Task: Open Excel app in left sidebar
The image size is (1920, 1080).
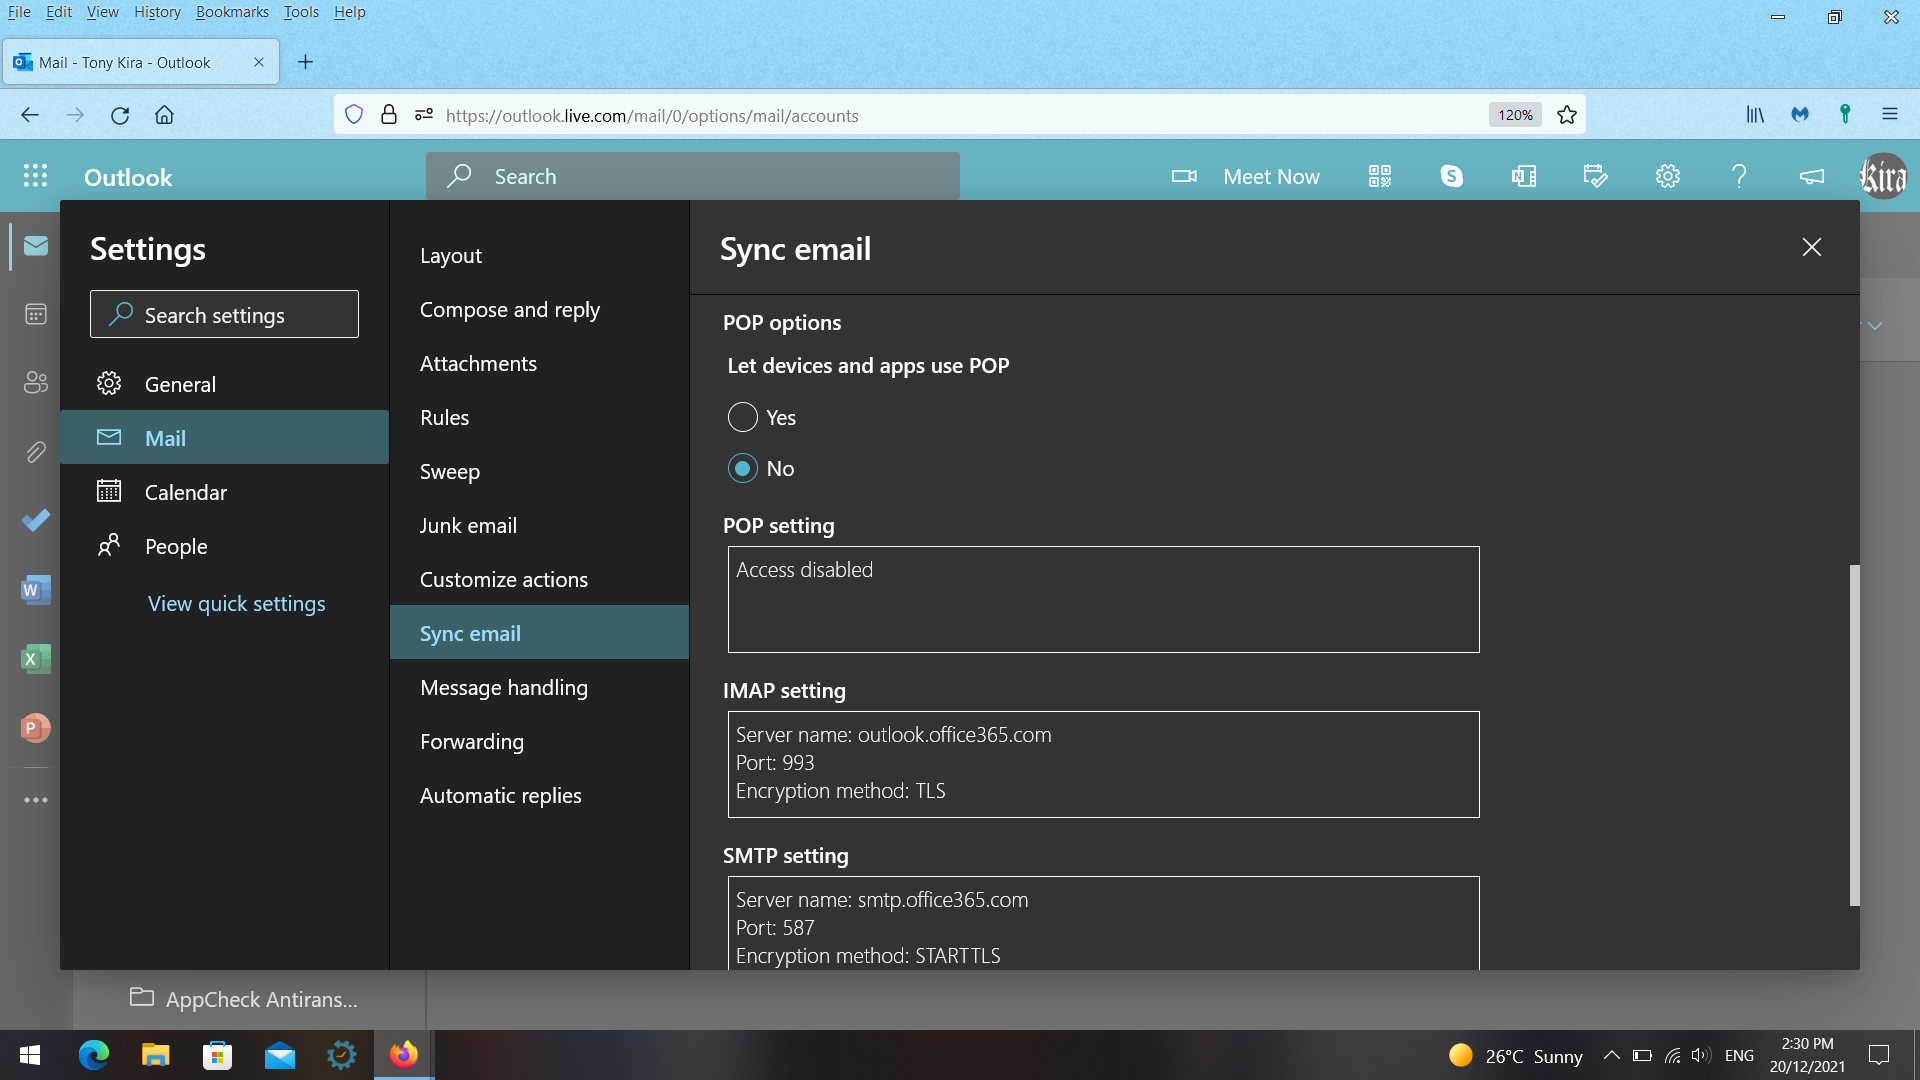Action: point(35,659)
